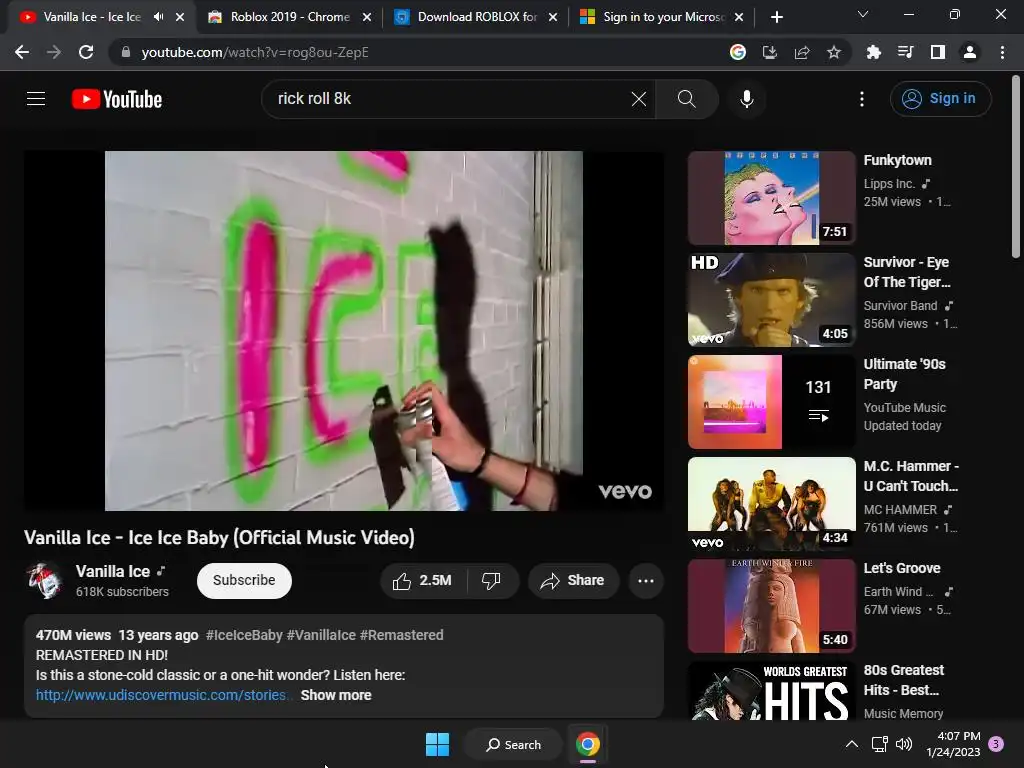Close the Roblox 2019 tab
This screenshot has width=1024, height=768.
coord(367,17)
